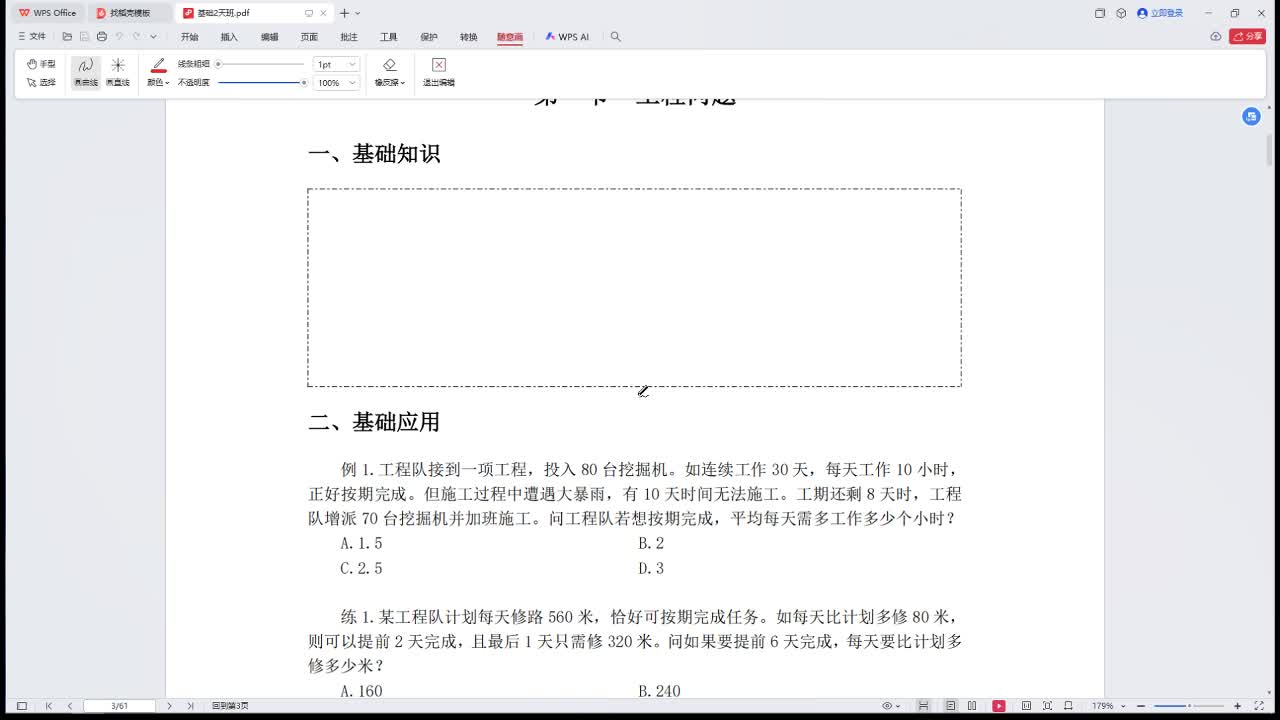Click the save icon in quick toolbar
The width and height of the screenshot is (1280, 720).
[x=84, y=37]
